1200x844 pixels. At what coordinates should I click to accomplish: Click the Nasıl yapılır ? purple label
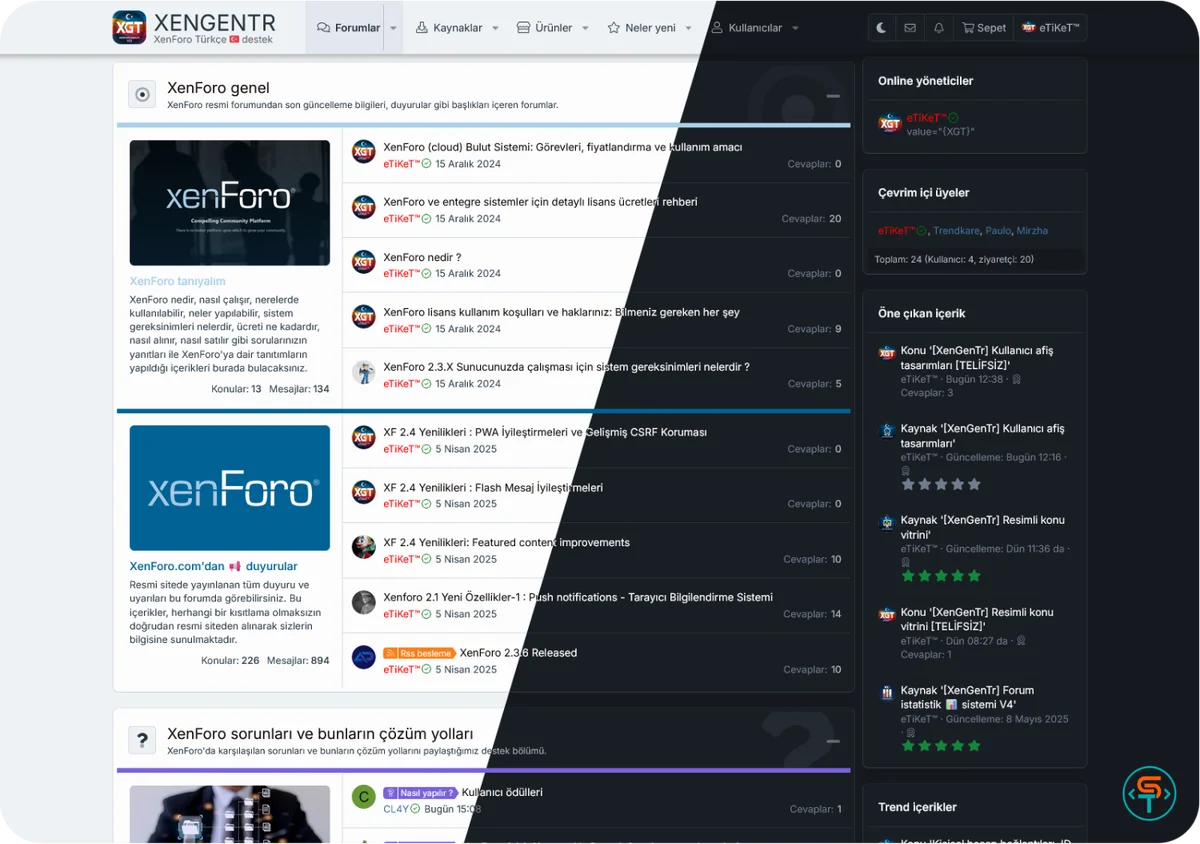pyautogui.click(x=420, y=793)
